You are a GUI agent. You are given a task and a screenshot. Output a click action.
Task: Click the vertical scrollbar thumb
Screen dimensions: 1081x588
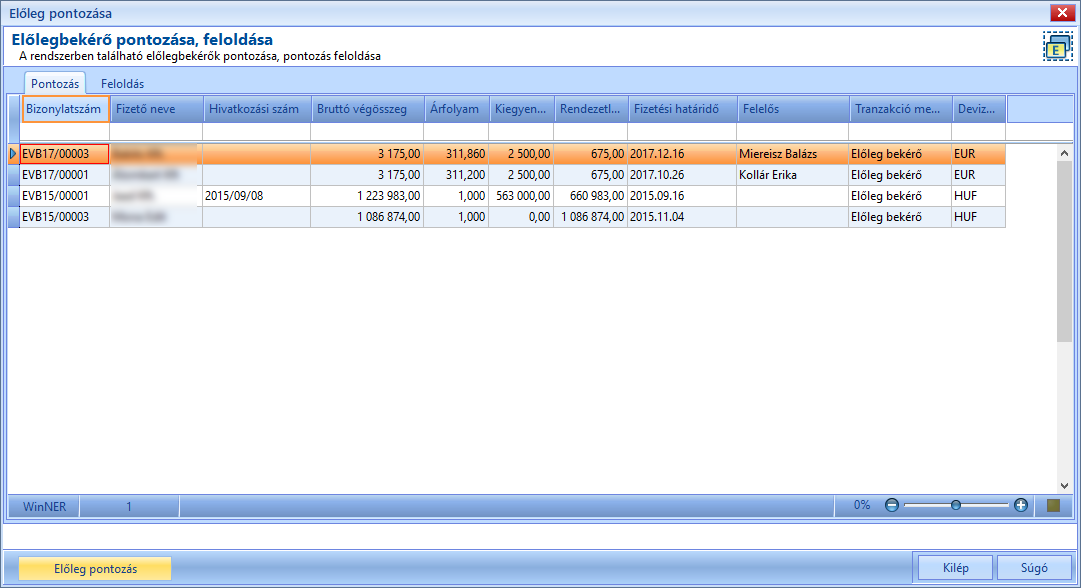tap(1064, 252)
